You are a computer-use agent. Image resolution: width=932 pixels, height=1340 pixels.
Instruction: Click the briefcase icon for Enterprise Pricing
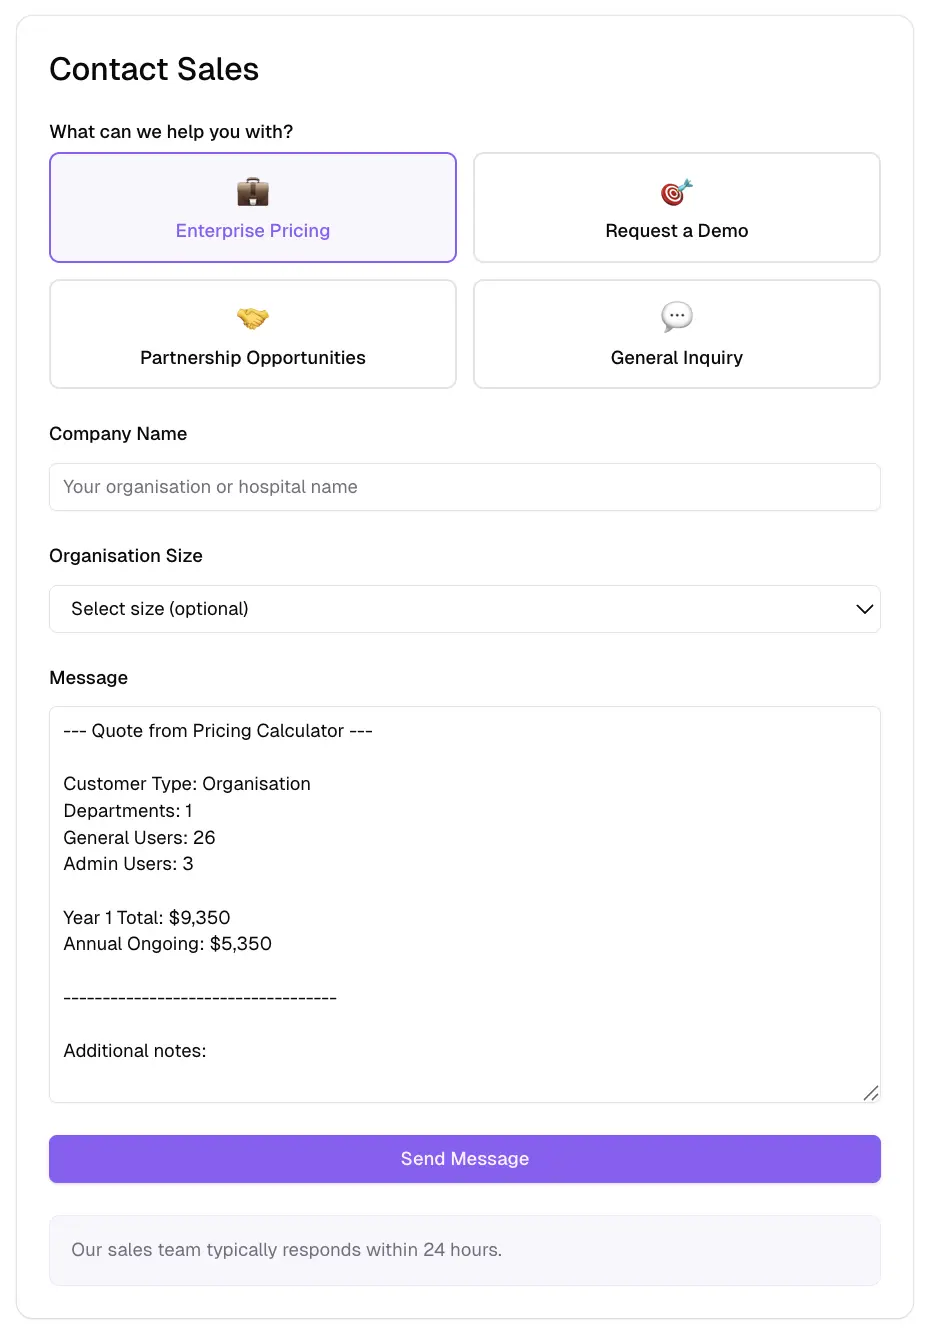[x=252, y=191]
